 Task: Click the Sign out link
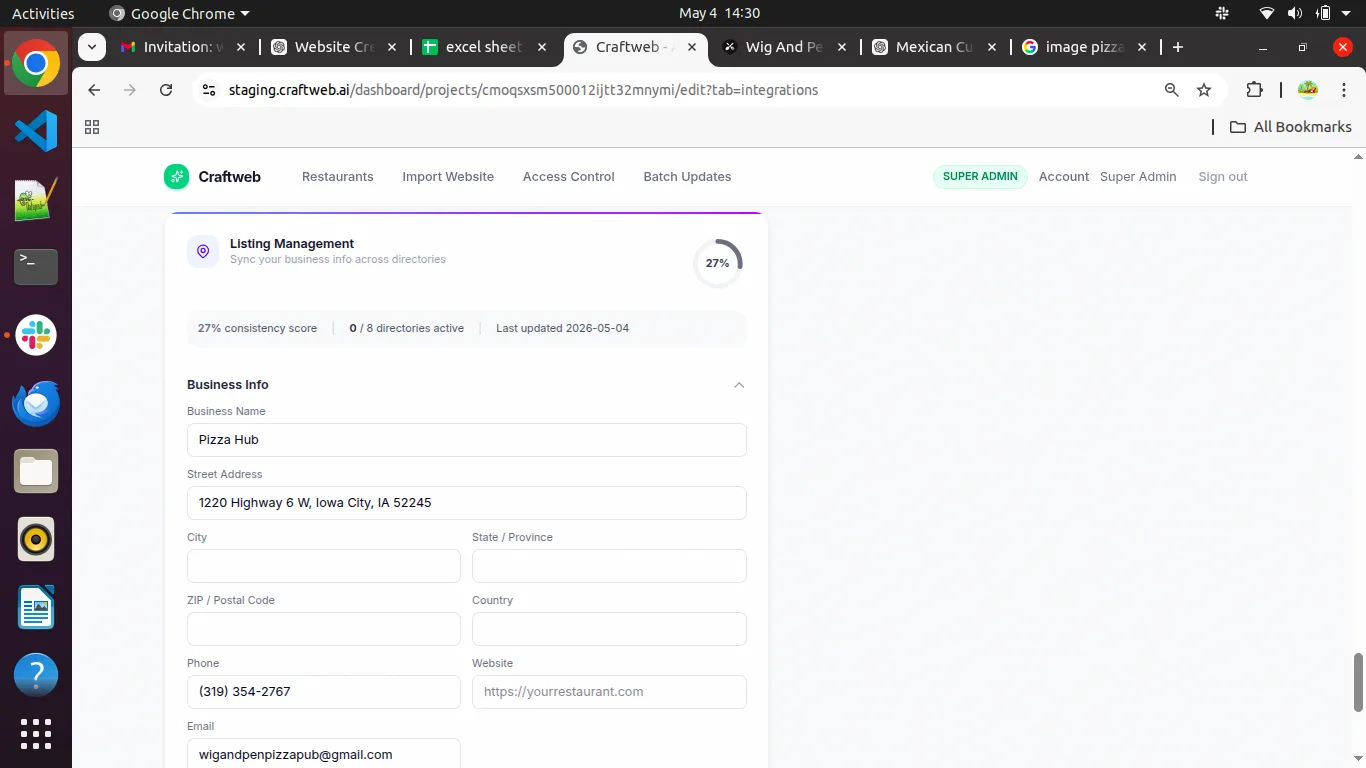click(1223, 177)
